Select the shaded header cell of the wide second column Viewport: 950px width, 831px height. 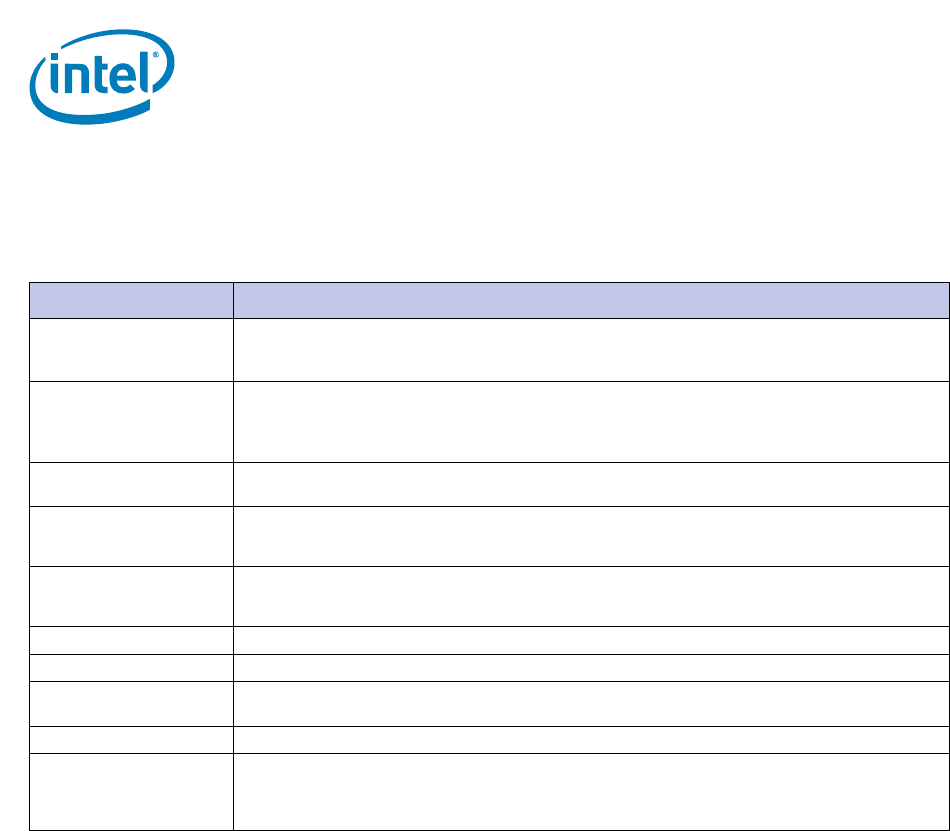tap(590, 300)
